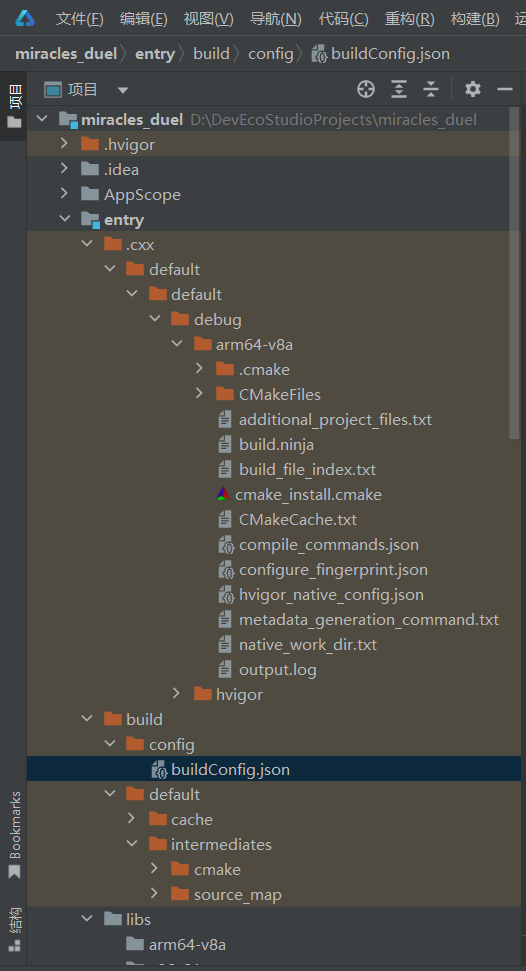Open the 重构(R) menu

410,19
